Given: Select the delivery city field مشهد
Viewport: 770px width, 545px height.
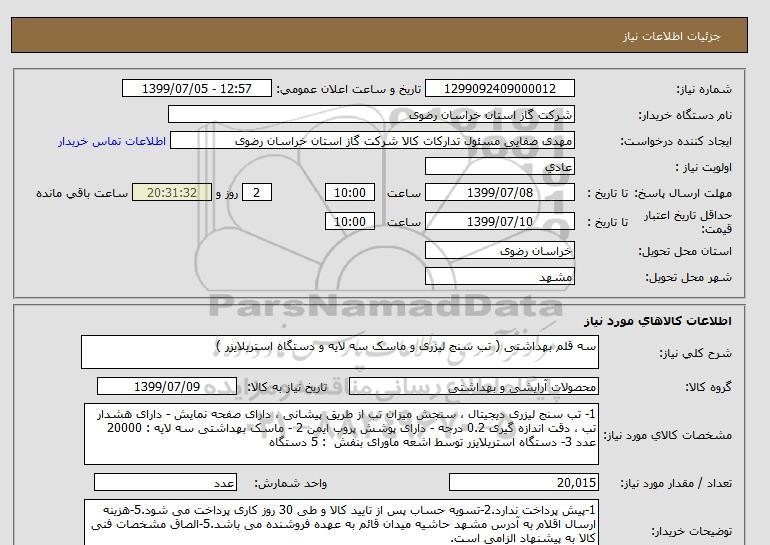Looking at the screenshot, I should pyautogui.click(x=499, y=276).
